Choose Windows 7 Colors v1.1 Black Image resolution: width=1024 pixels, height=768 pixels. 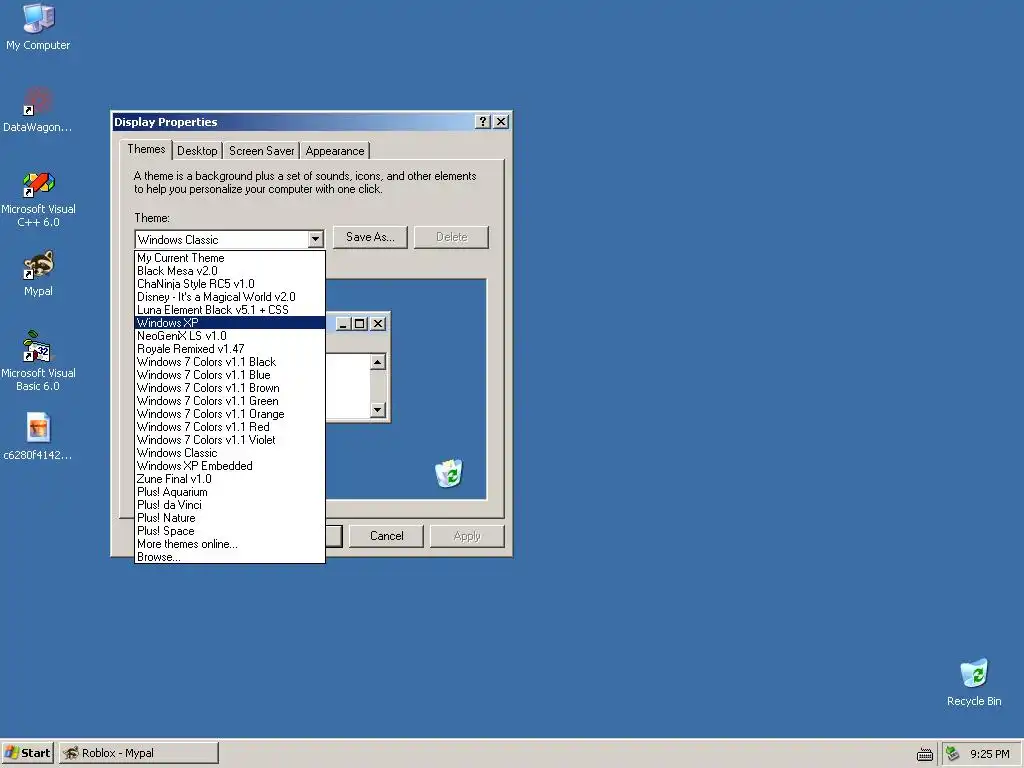click(230, 362)
